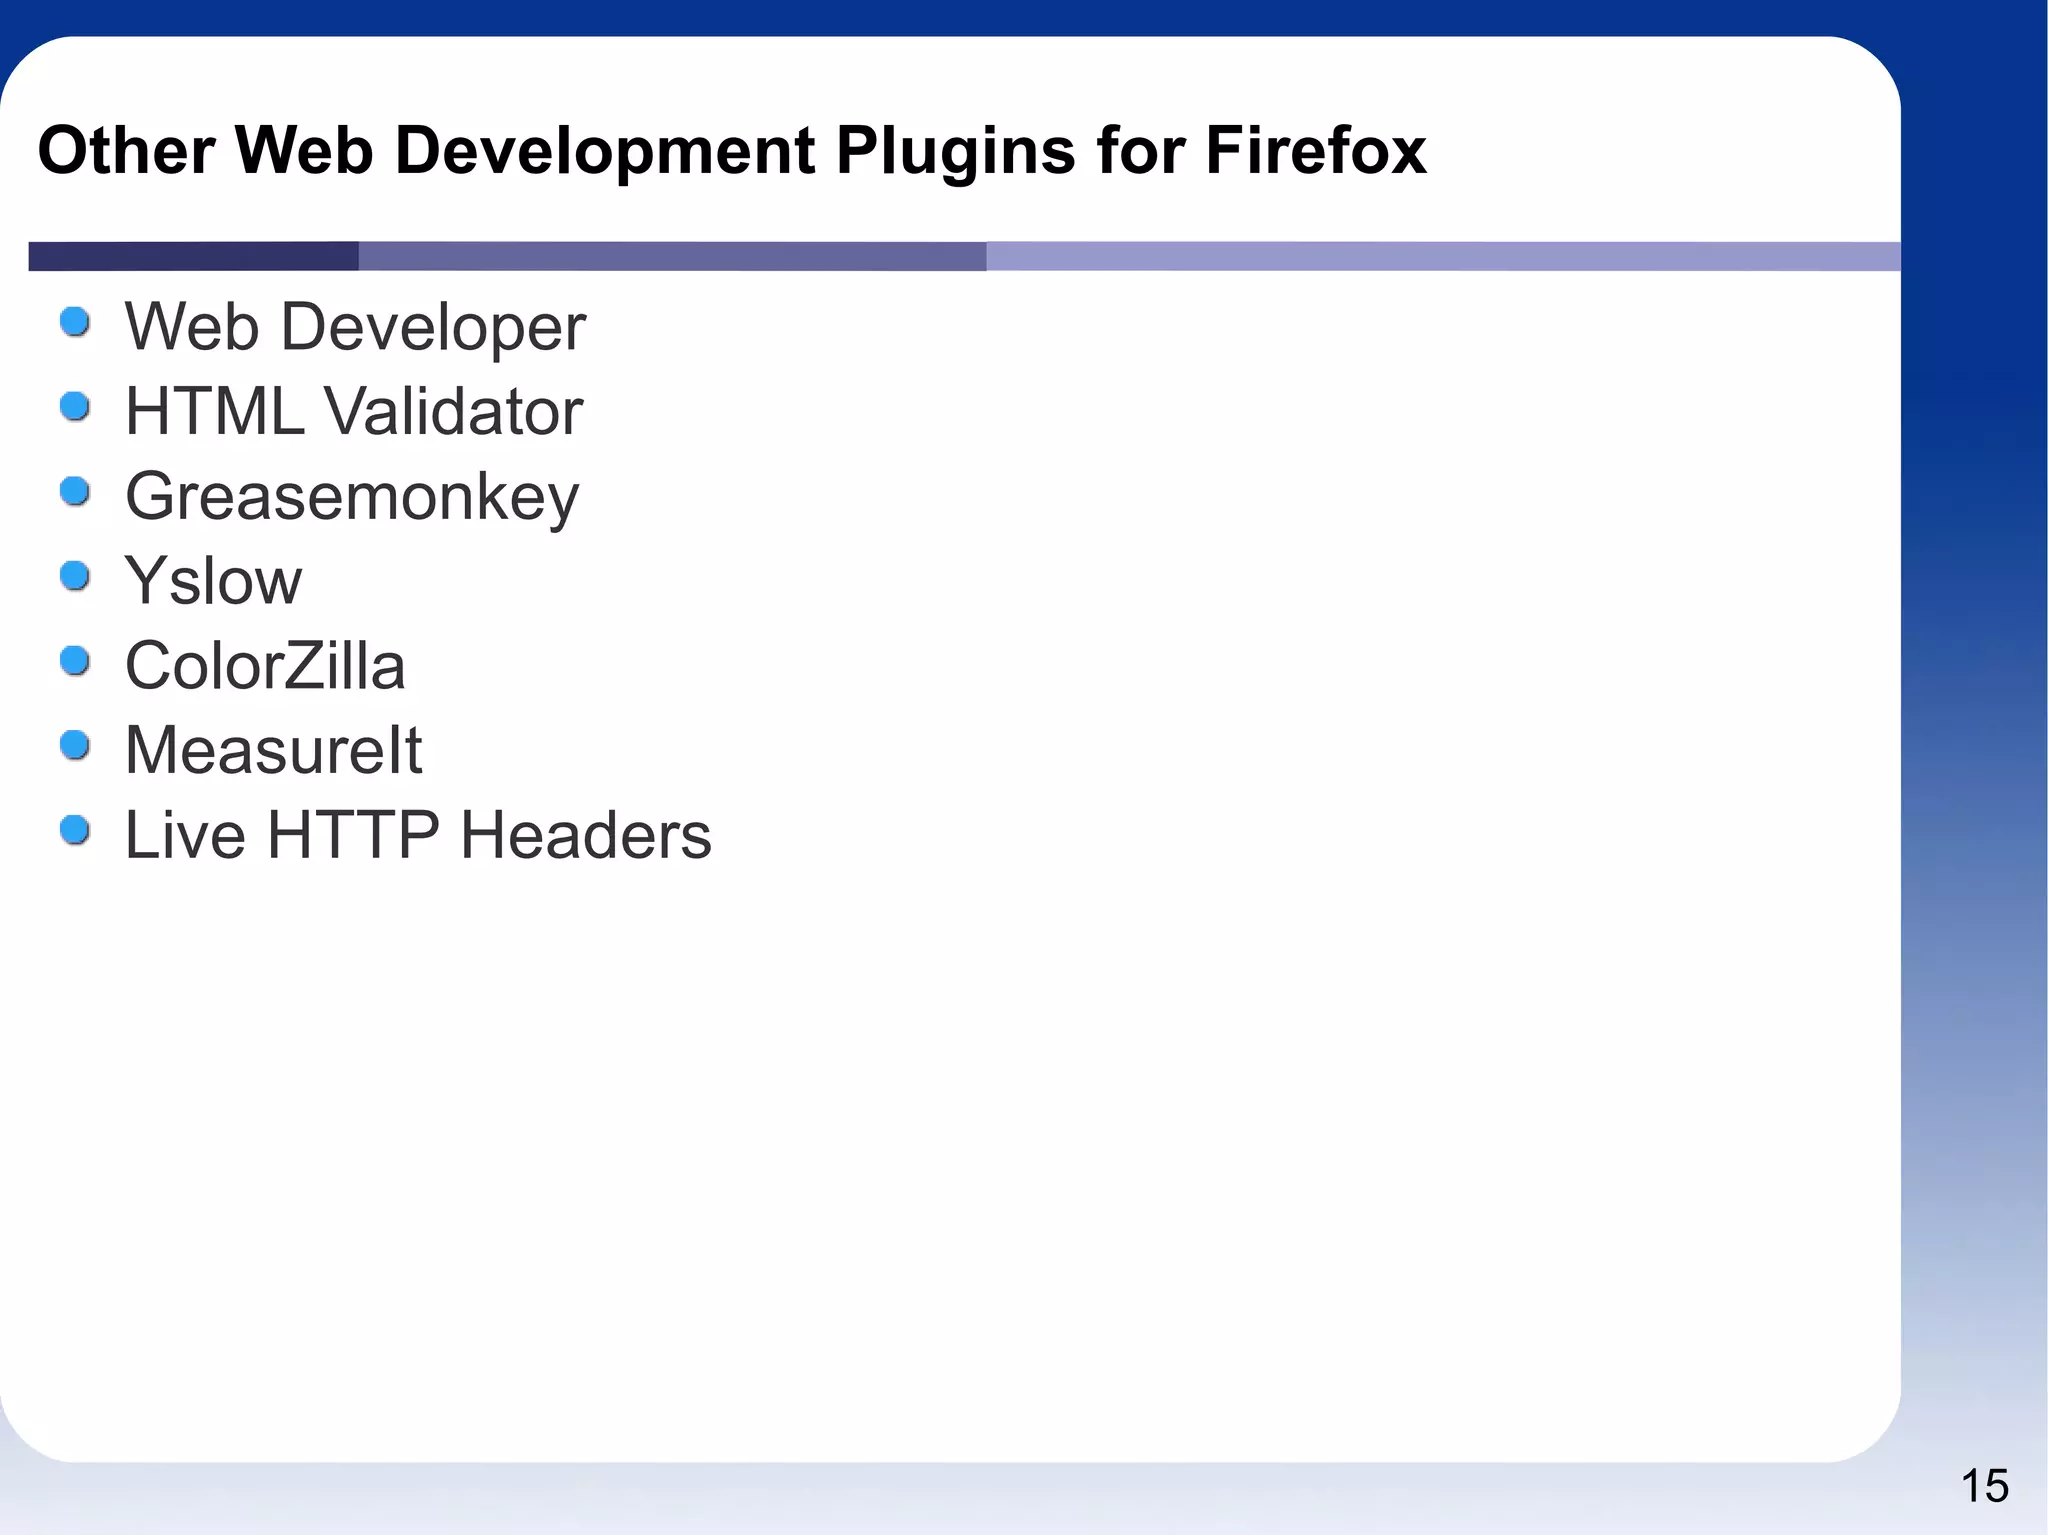Click the 'Yslow' bullet text
The width and height of the screenshot is (2048, 1535).
[x=213, y=580]
